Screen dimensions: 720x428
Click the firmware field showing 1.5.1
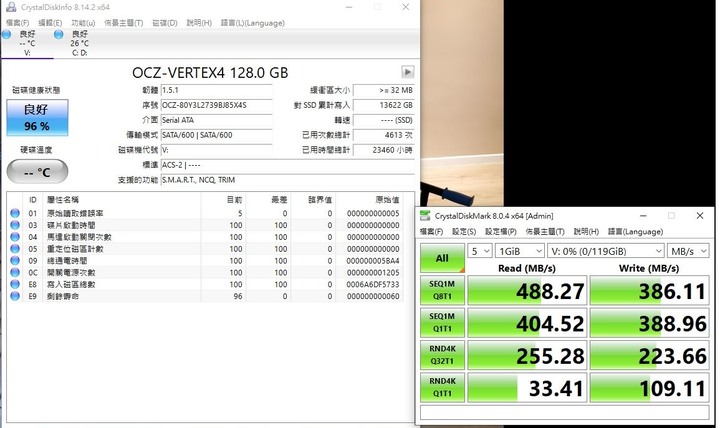(216, 90)
